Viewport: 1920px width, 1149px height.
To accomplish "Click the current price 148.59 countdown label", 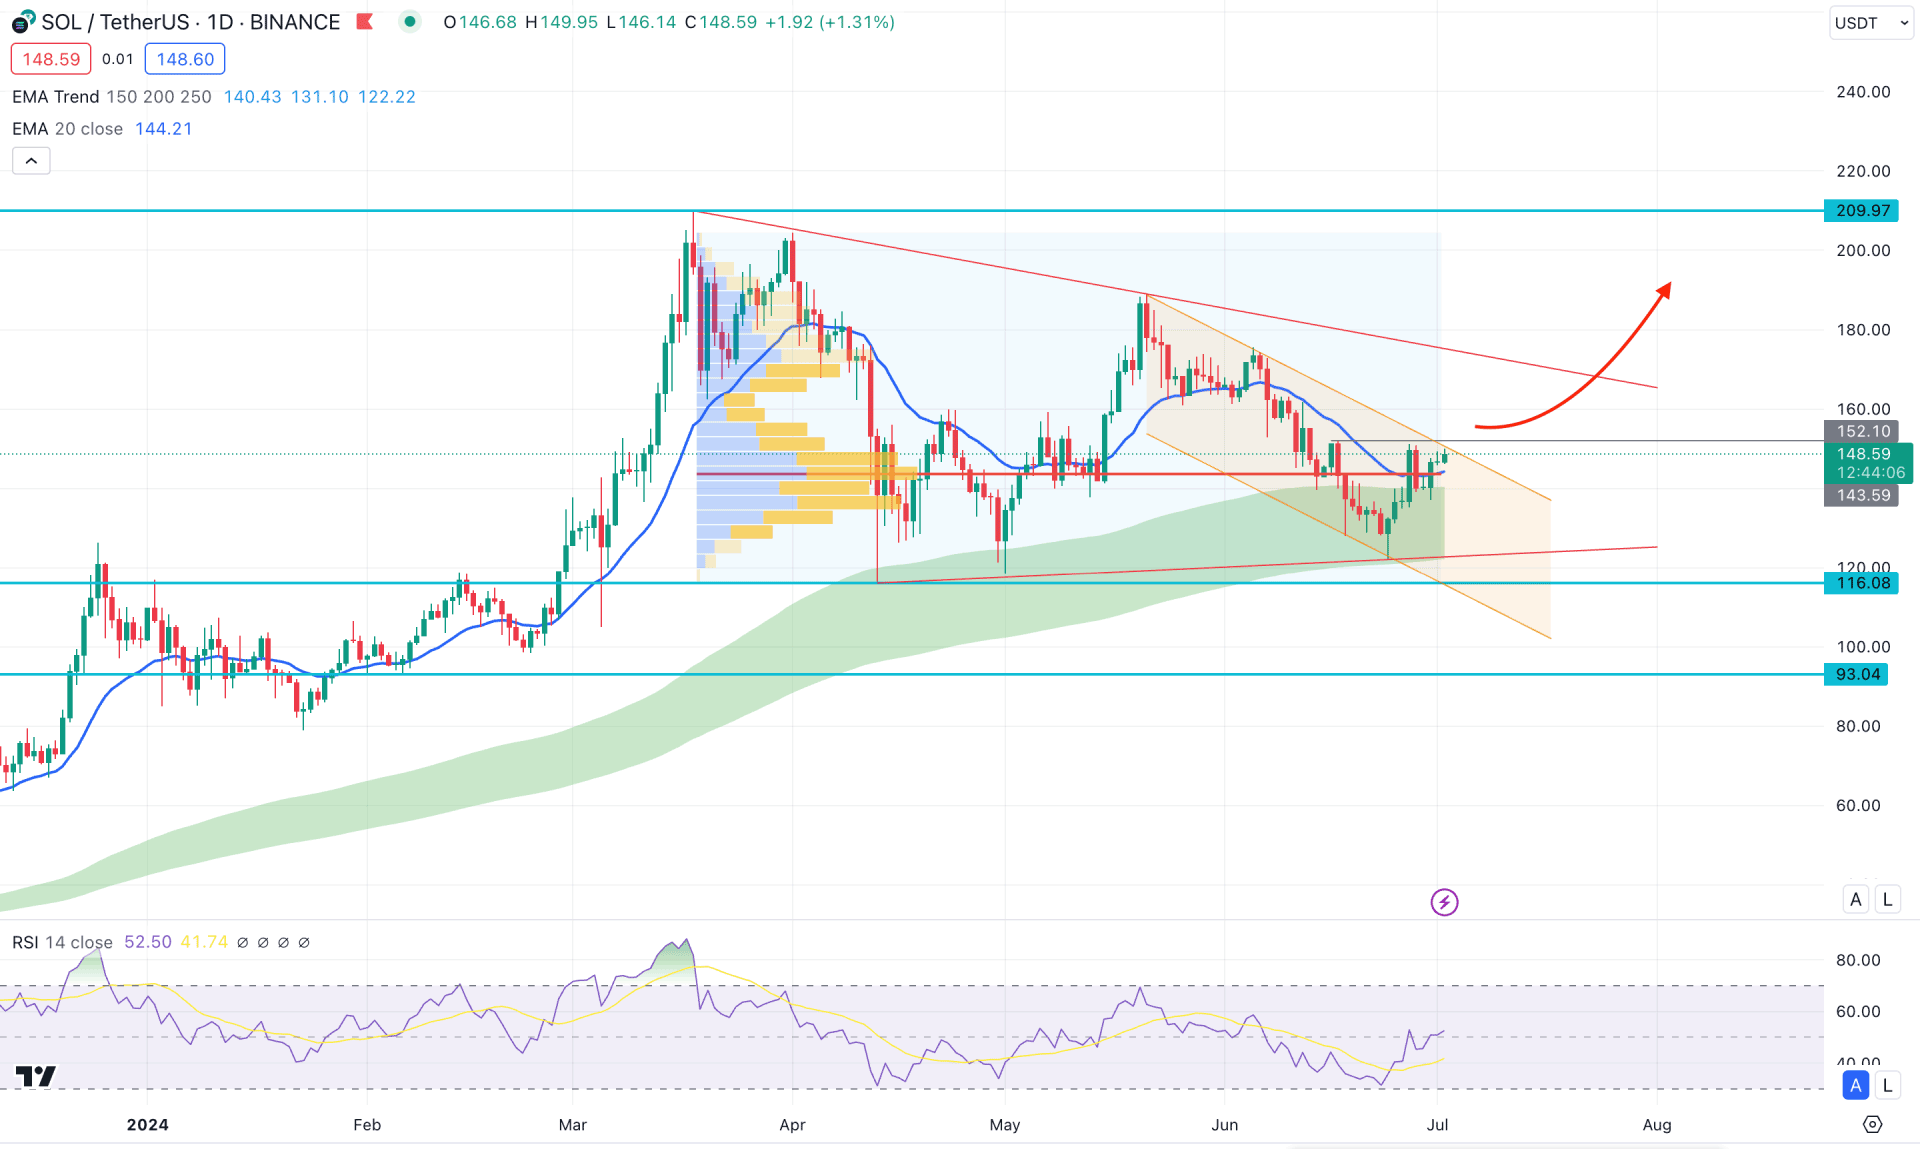I will [1868, 463].
